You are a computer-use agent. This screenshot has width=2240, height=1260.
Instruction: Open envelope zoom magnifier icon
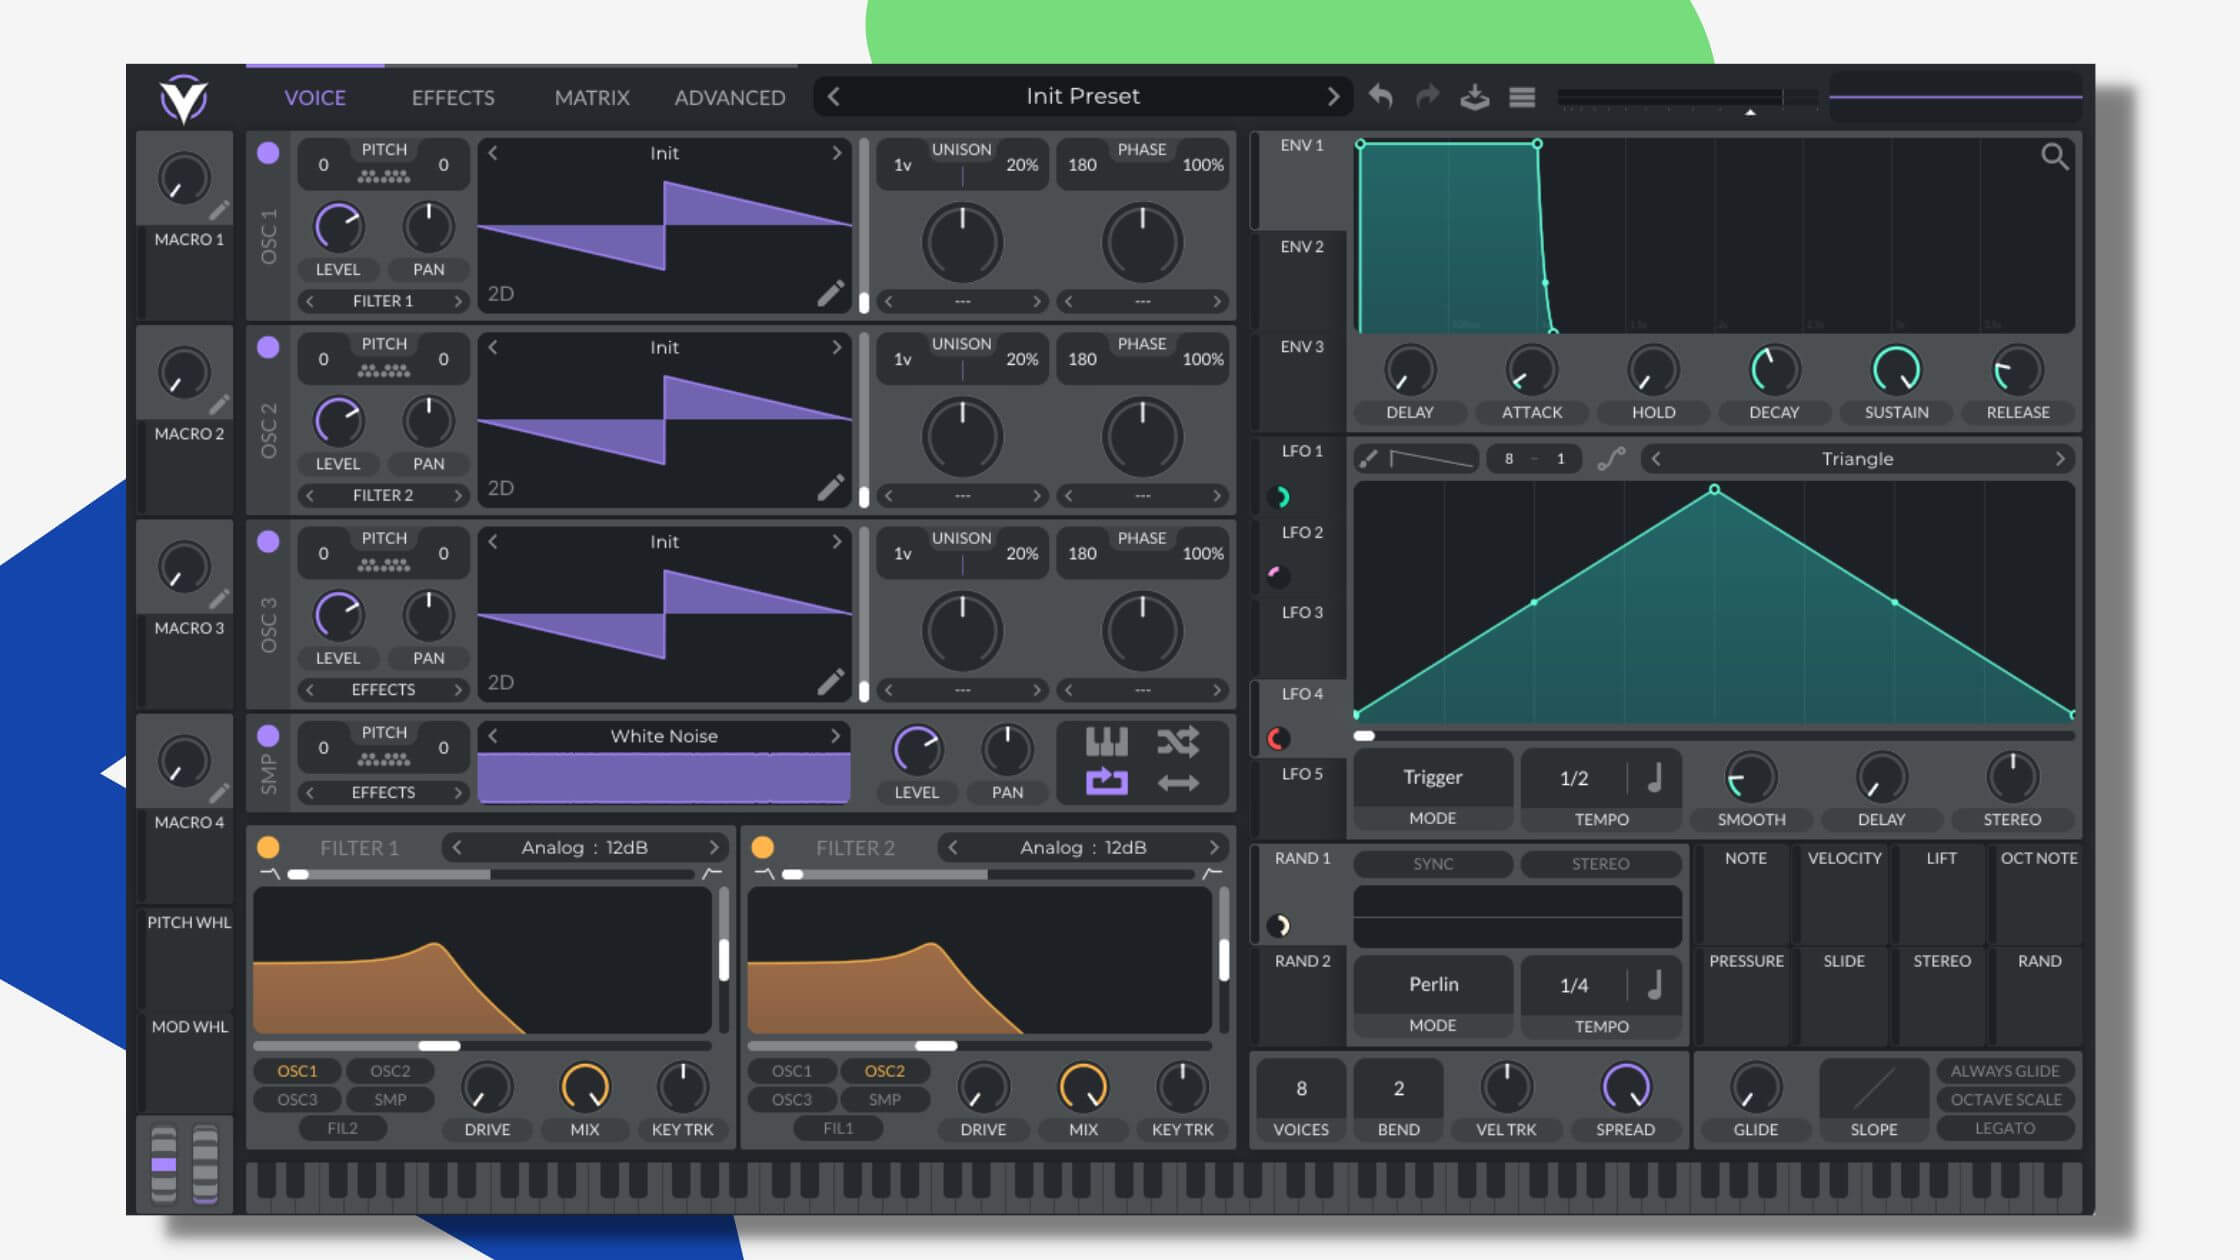pos(2054,156)
